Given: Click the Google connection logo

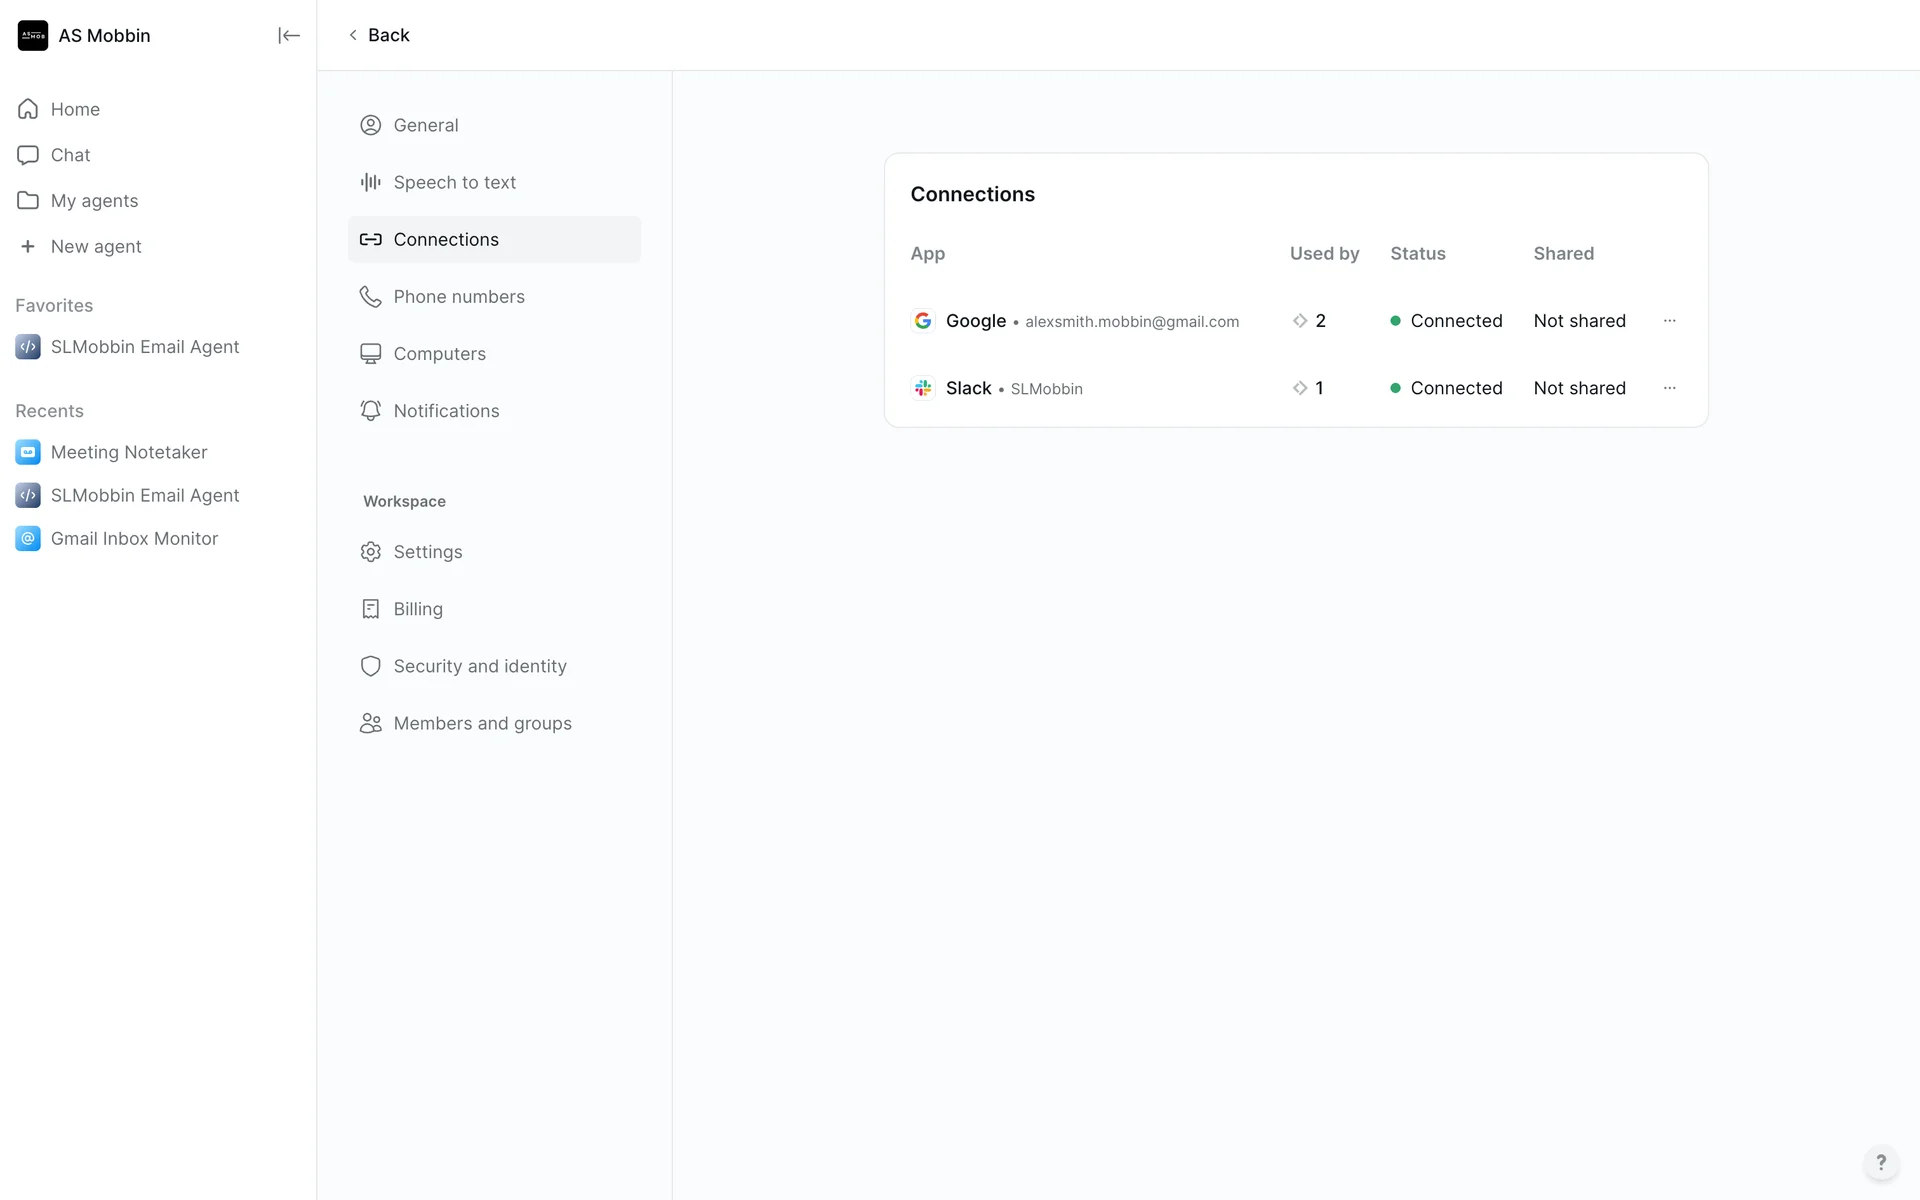Looking at the screenshot, I should [923, 321].
